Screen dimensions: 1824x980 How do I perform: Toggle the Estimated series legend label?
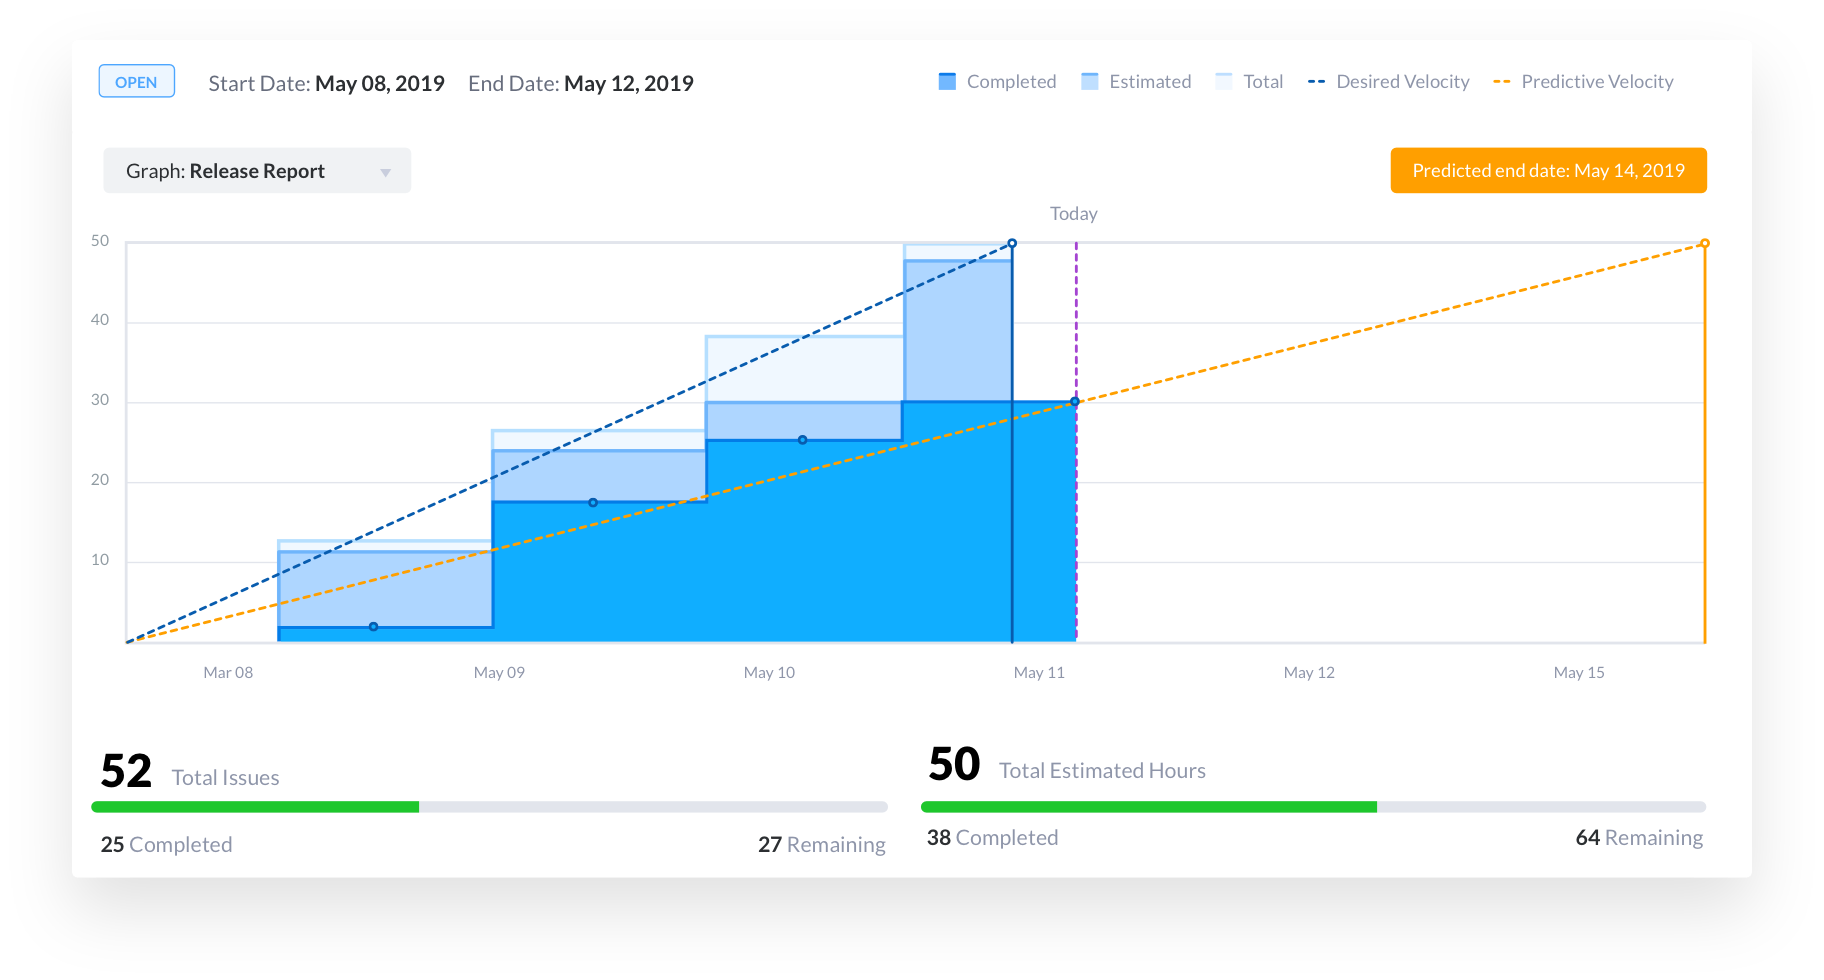tap(1150, 82)
